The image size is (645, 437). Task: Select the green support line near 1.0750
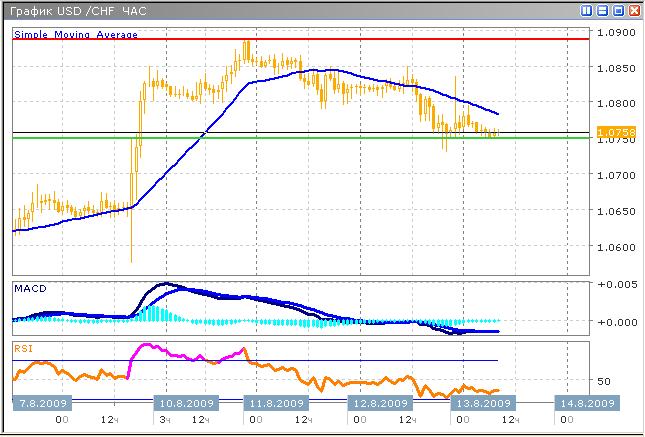tap(300, 138)
